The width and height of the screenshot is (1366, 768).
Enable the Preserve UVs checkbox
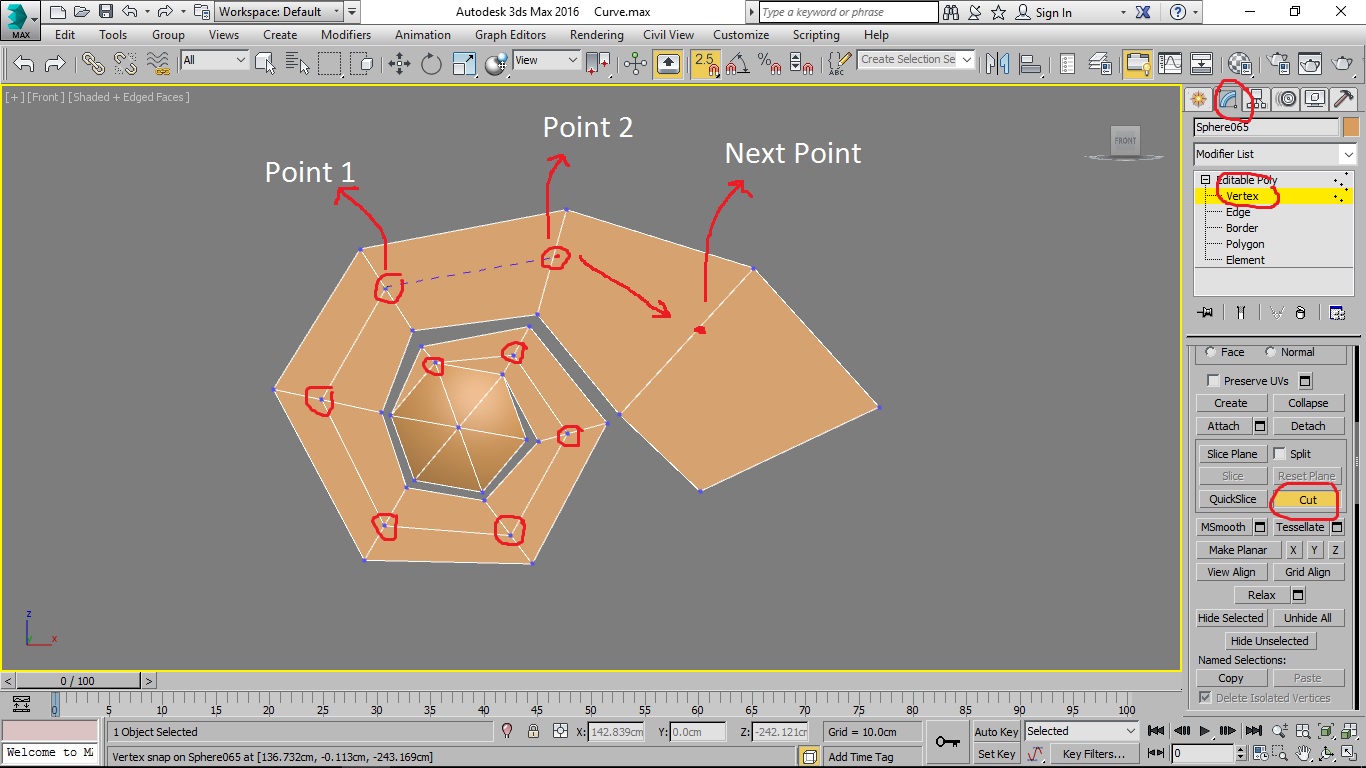point(1213,380)
